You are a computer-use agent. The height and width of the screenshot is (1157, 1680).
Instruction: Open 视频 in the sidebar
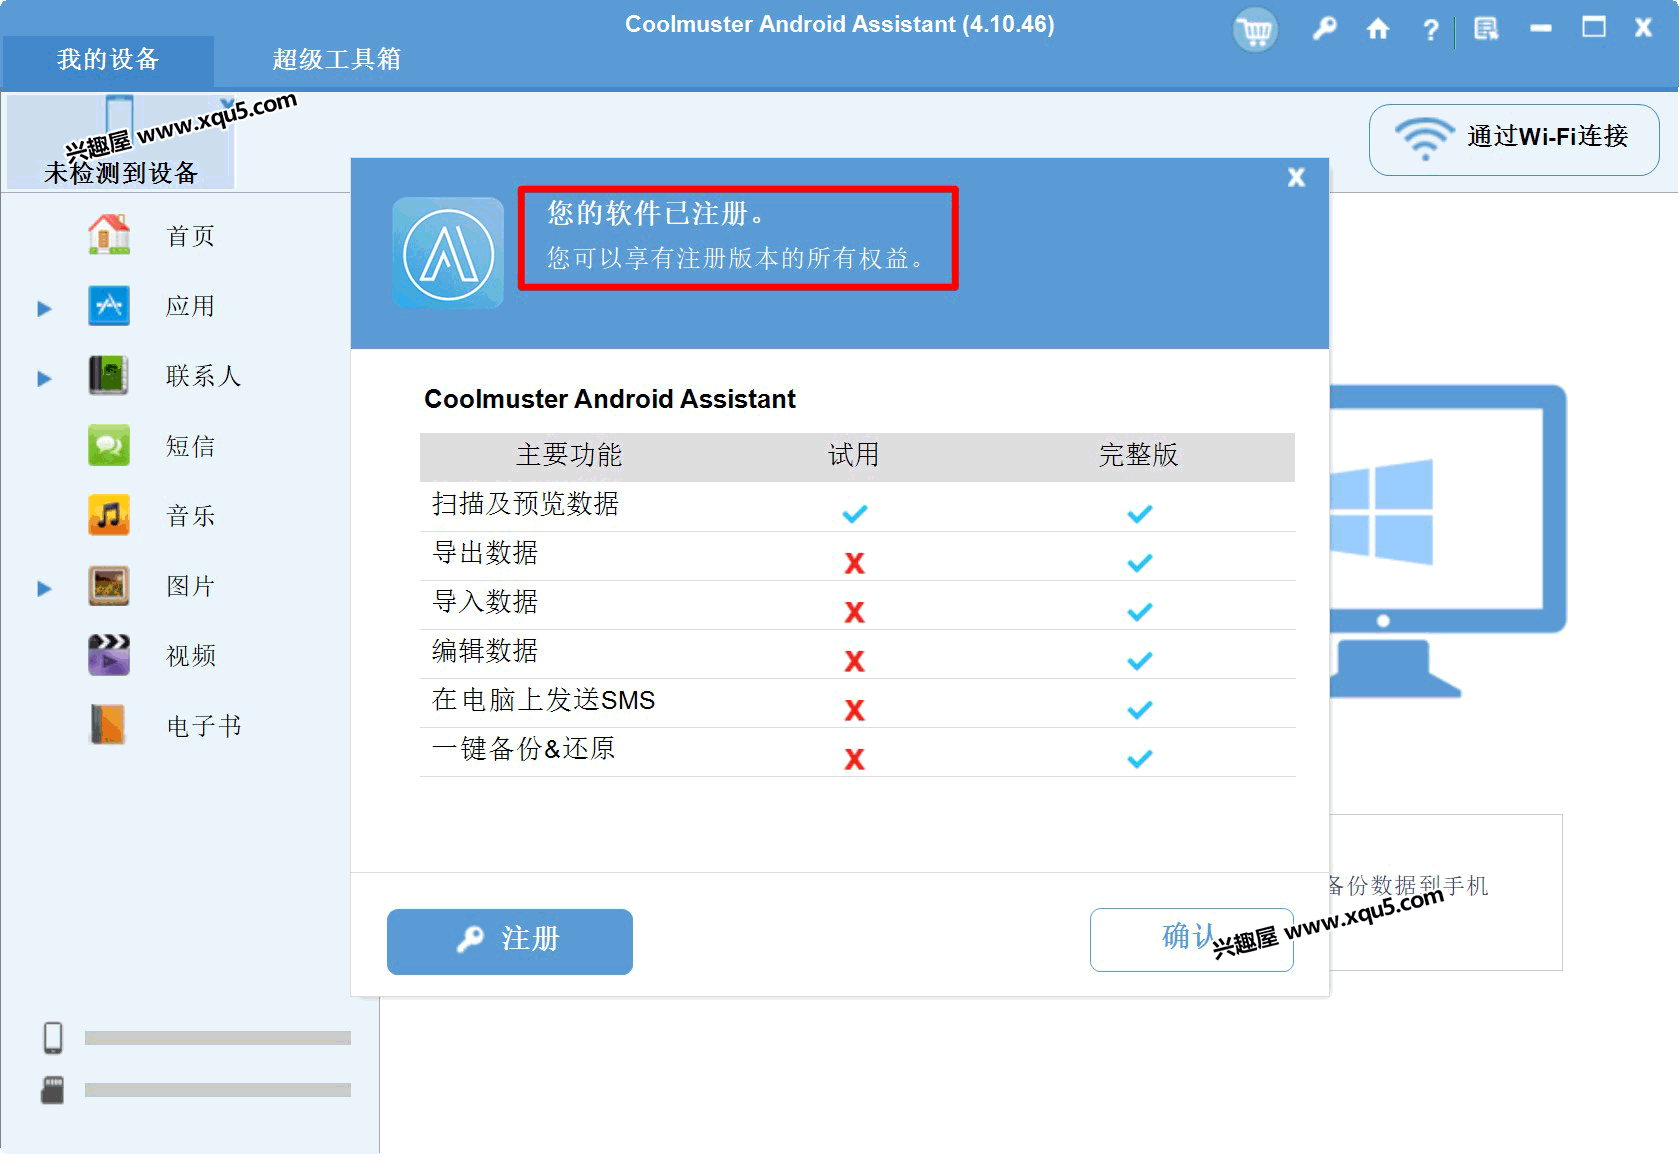190,656
